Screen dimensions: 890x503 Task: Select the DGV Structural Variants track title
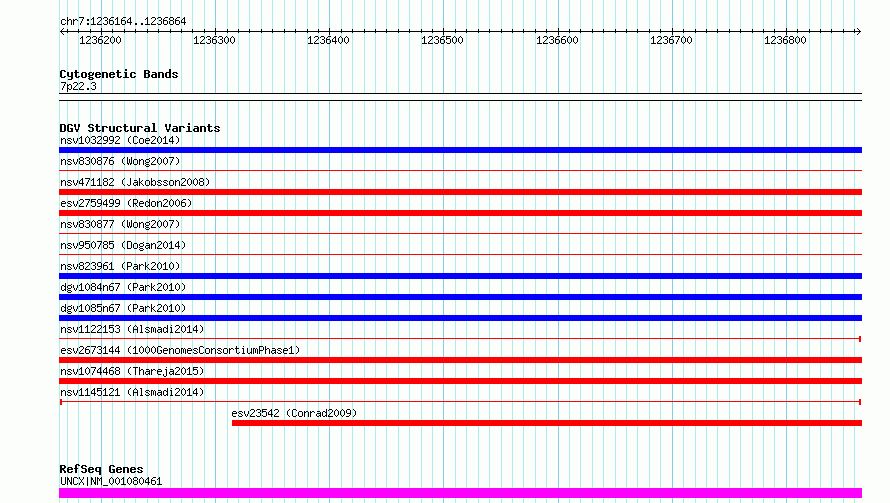coord(140,128)
